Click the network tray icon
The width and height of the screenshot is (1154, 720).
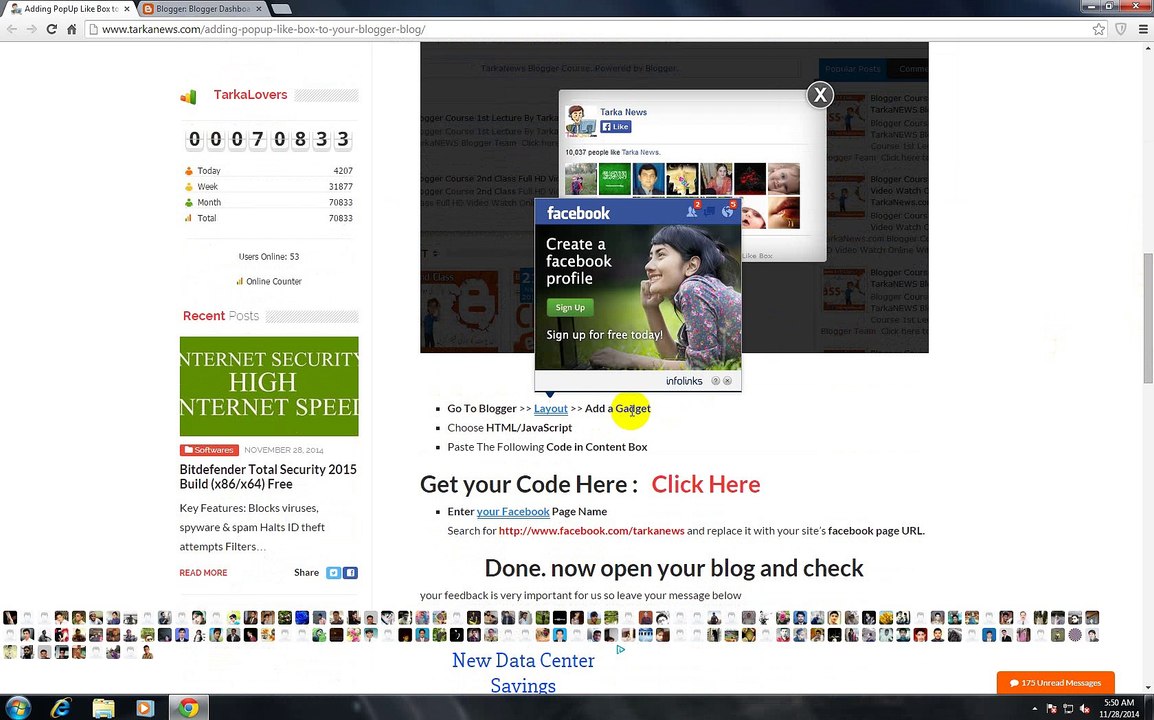1067,708
